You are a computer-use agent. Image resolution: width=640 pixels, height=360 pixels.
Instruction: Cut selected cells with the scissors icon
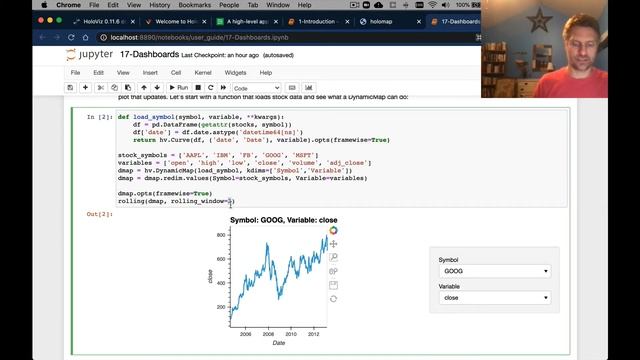(100, 88)
